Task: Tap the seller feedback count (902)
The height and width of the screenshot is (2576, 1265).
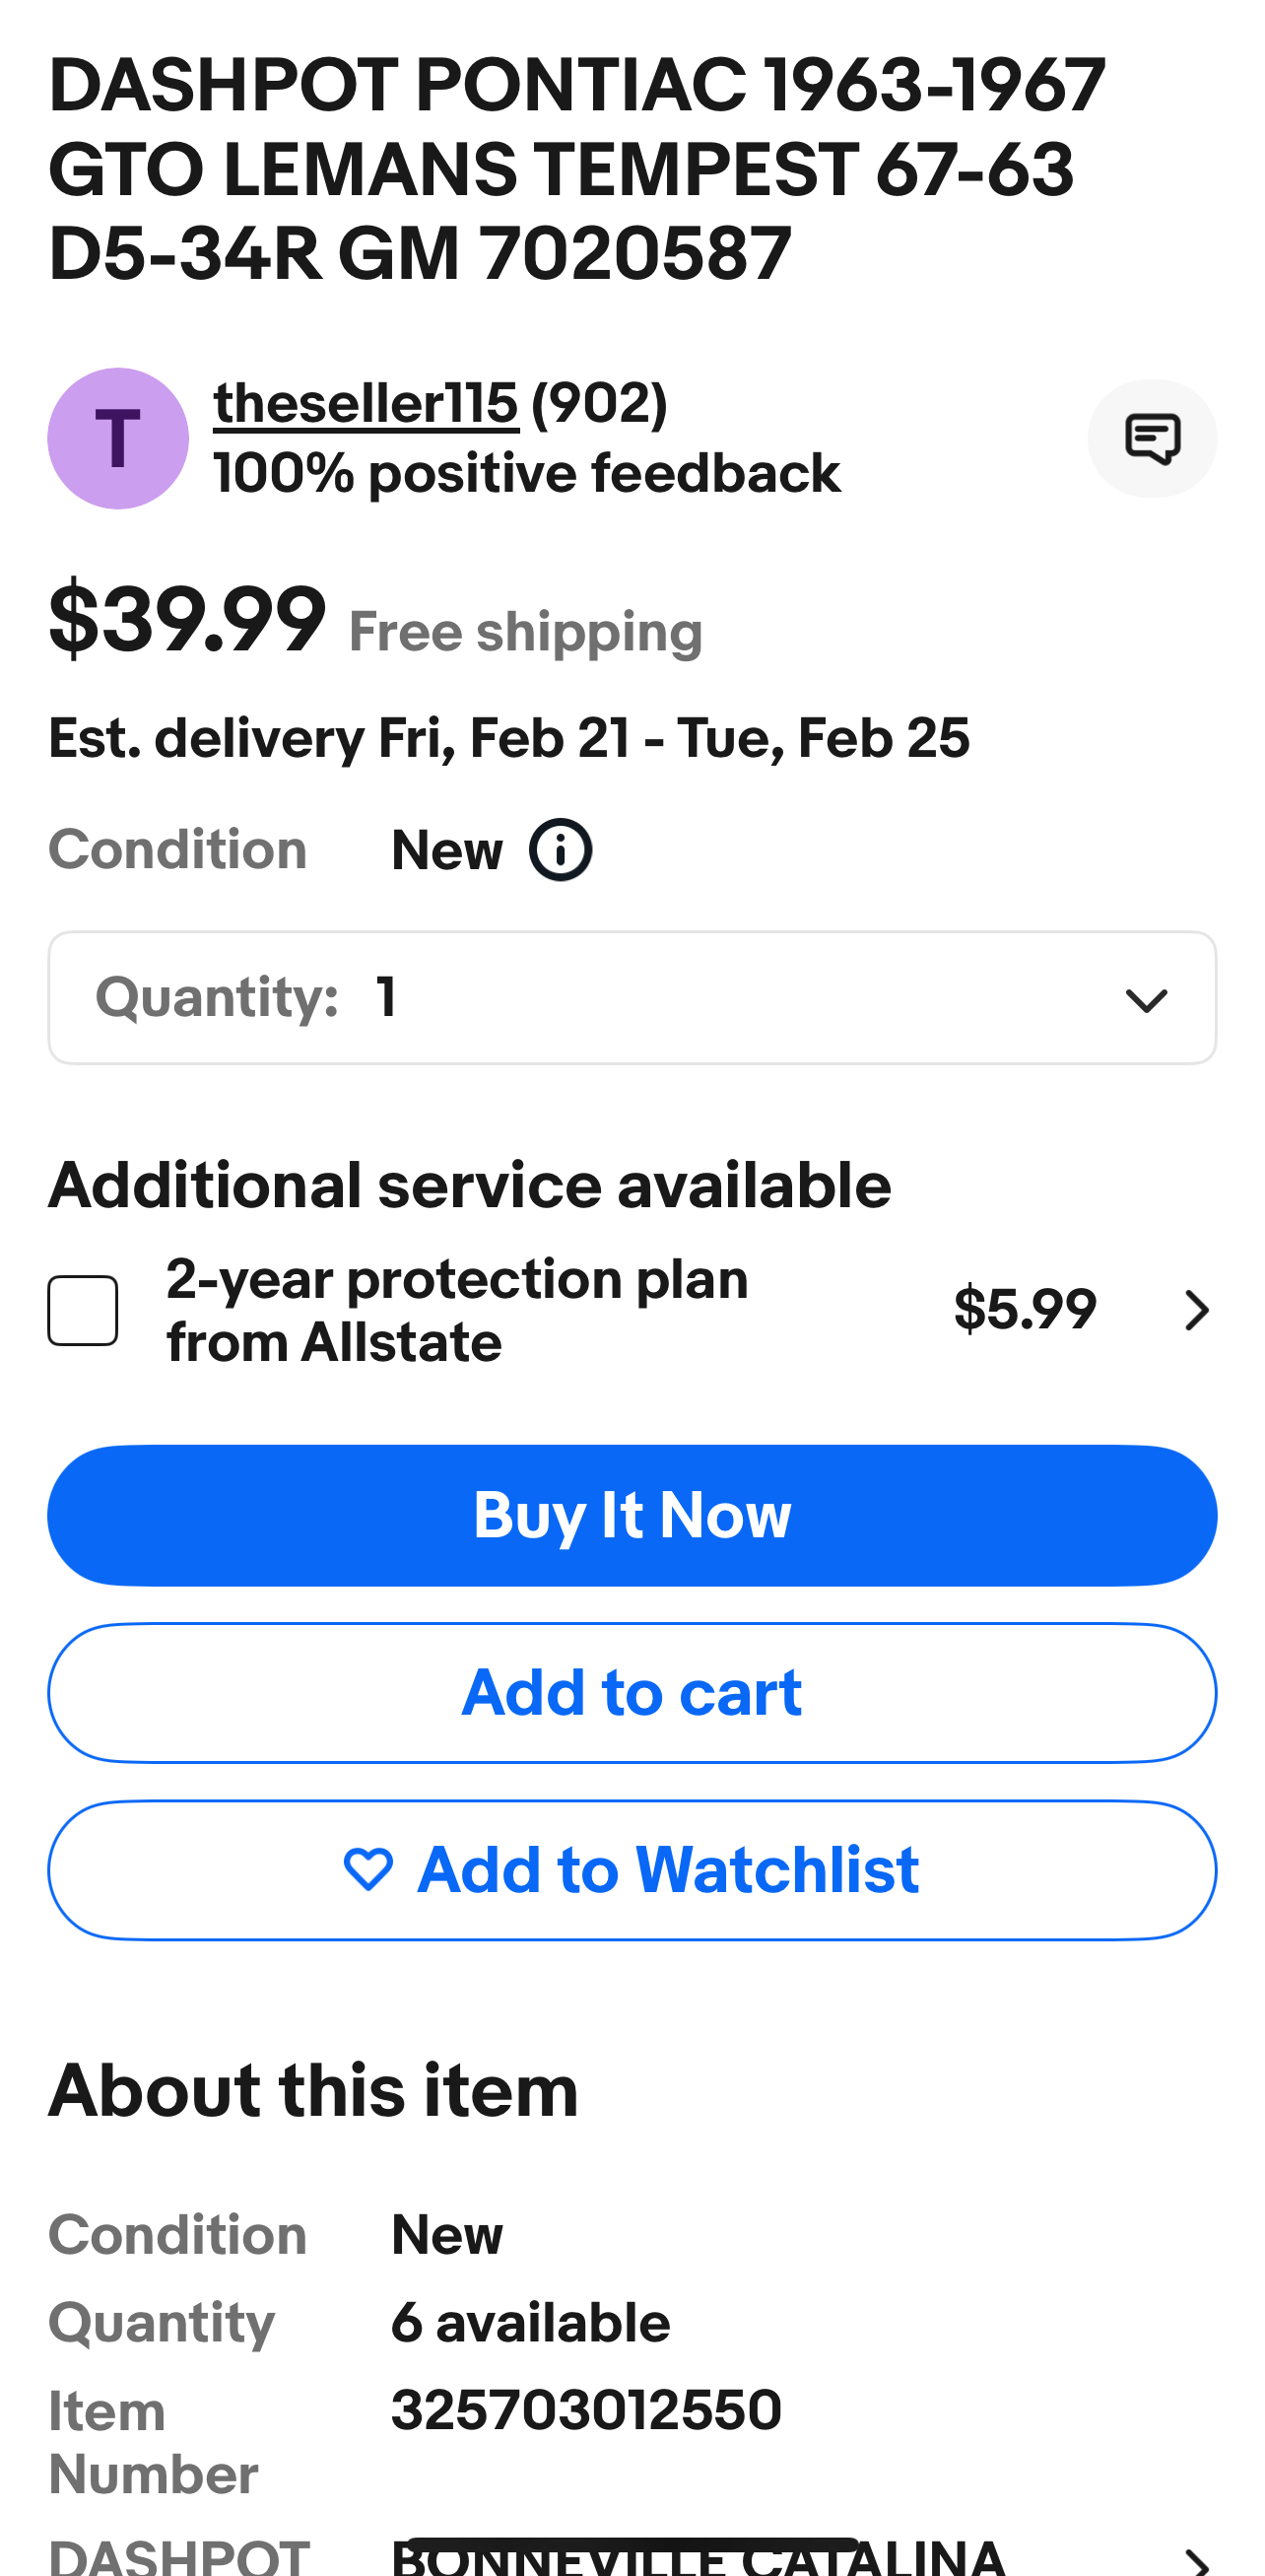Action: pyautogui.click(x=599, y=404)
